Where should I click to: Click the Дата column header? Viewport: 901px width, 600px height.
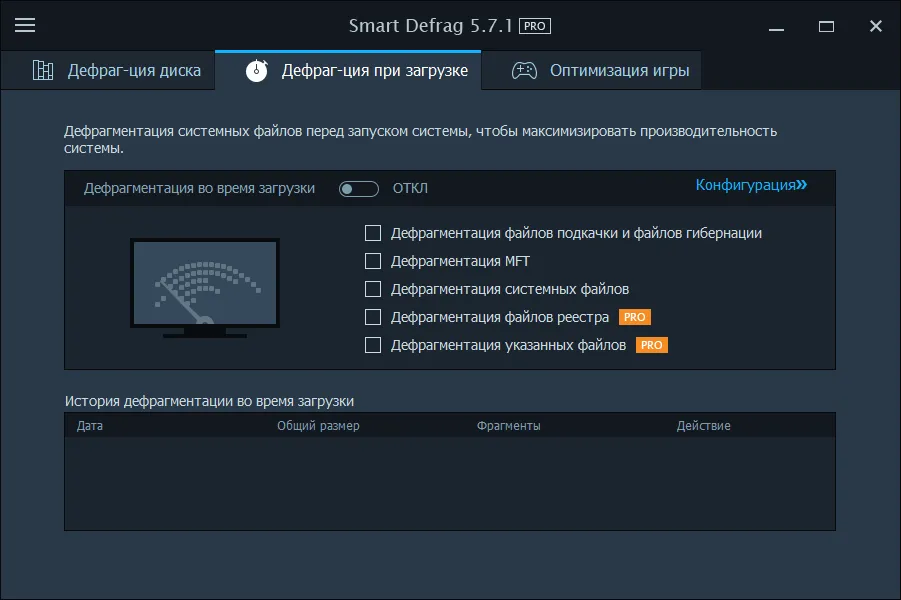[x=90, y=426]
